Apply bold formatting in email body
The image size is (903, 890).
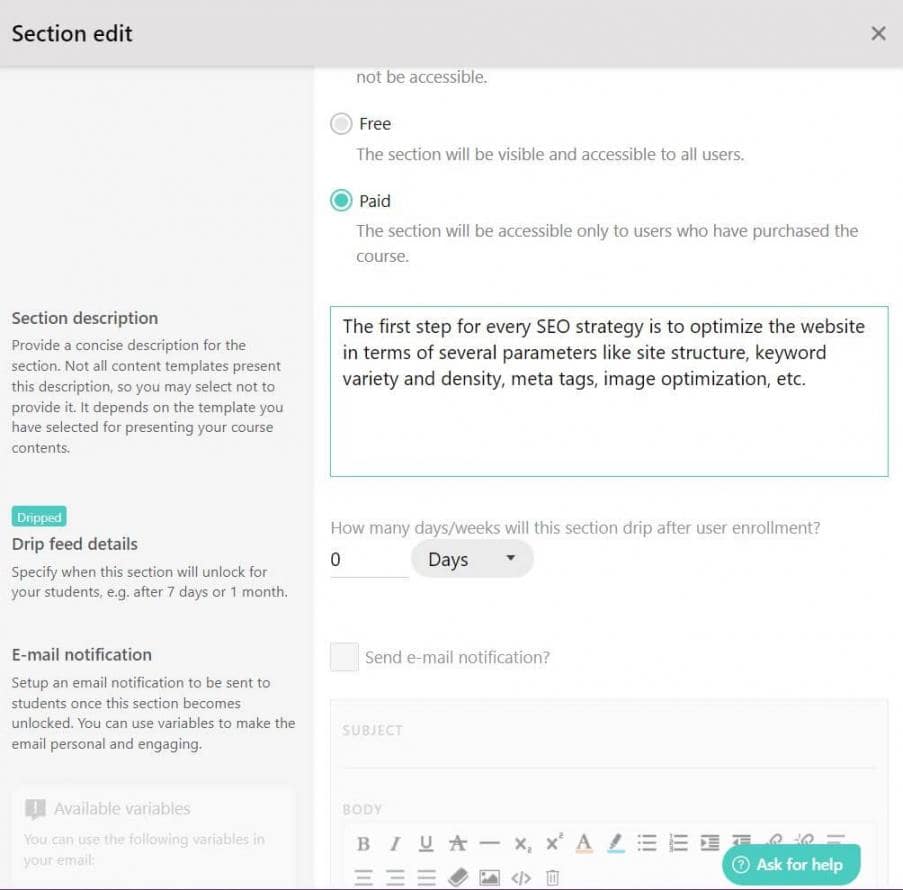coord(363,843)
